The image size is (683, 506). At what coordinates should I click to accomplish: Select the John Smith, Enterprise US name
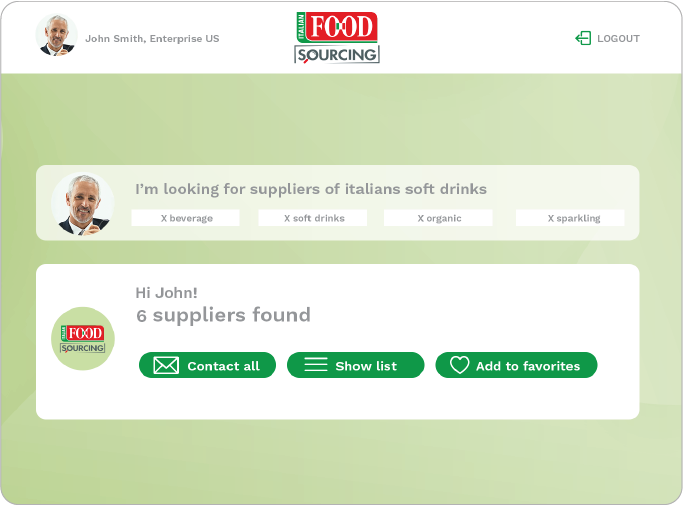(152, 39)
